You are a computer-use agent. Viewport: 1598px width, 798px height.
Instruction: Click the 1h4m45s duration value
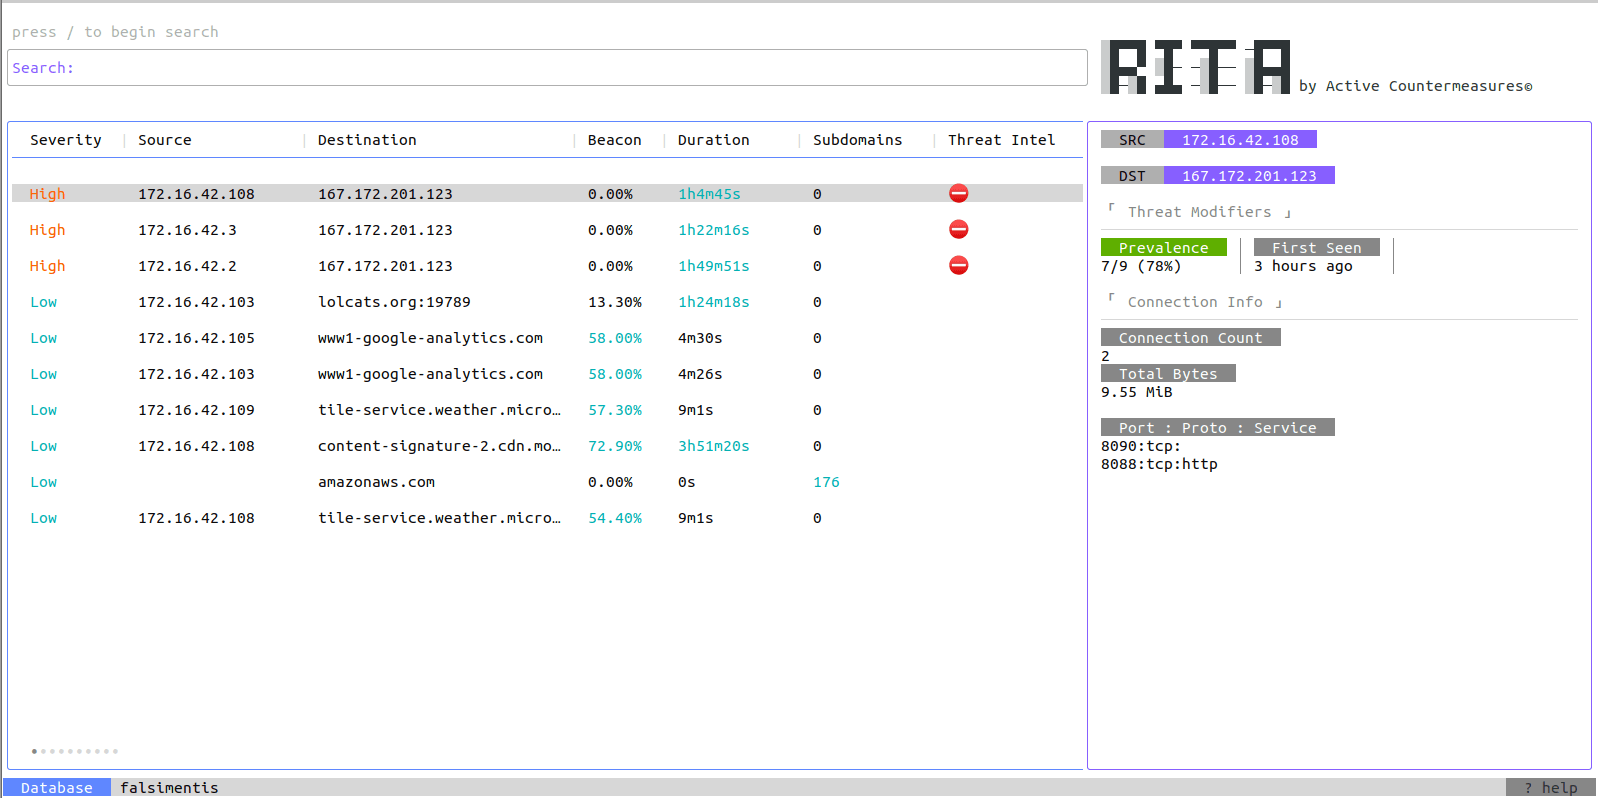709,194
